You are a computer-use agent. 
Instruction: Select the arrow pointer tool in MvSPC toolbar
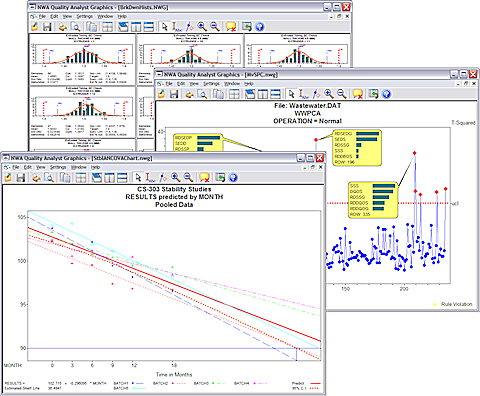291,94
